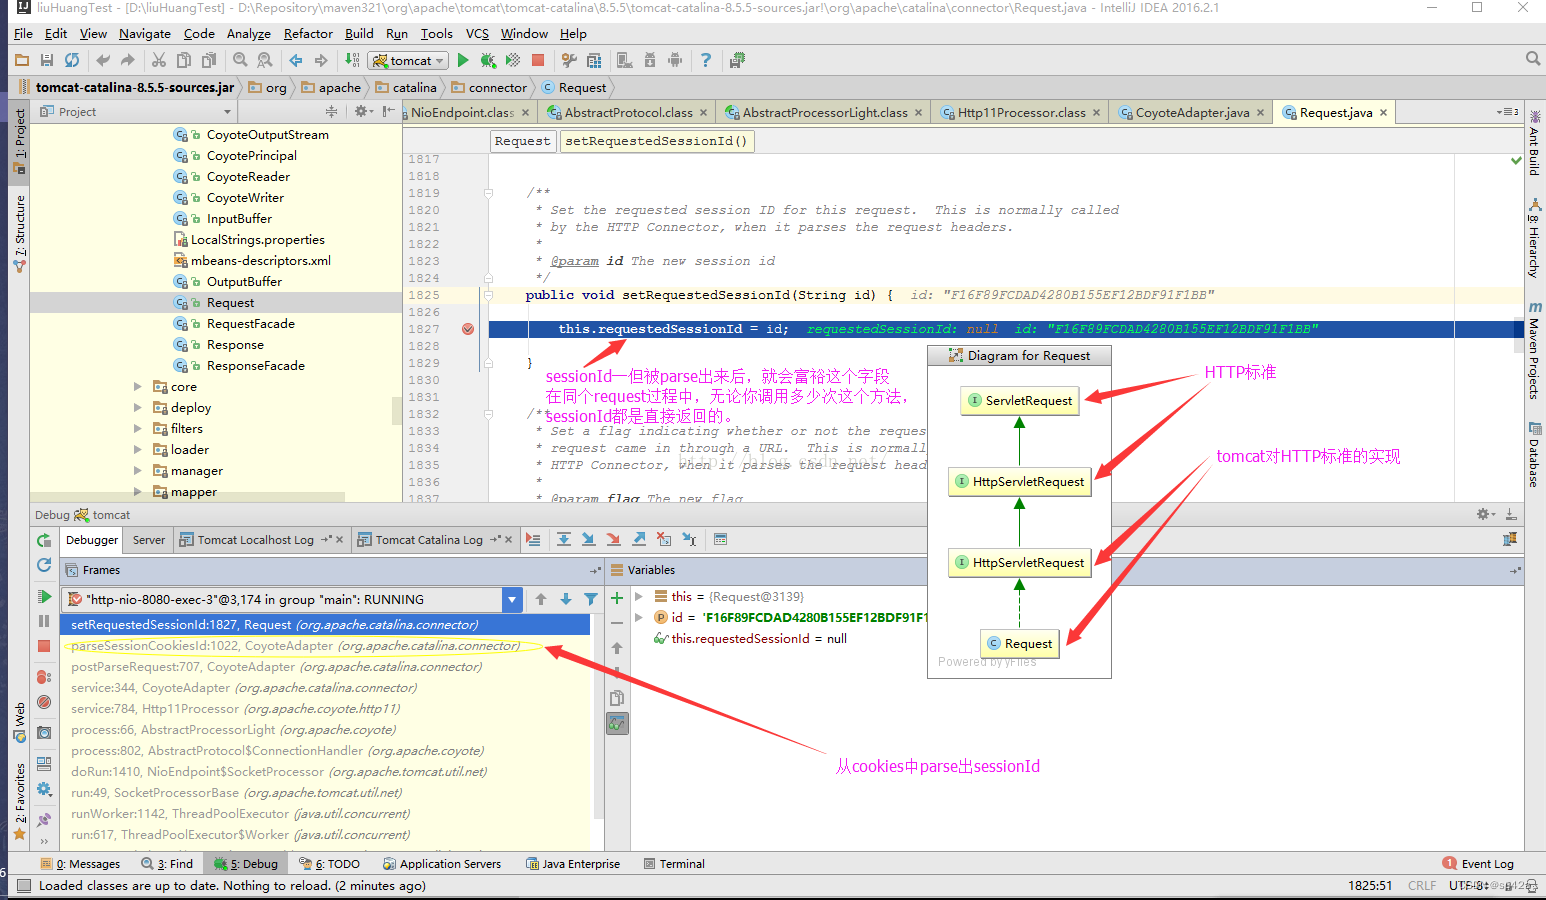This screenshot has width=1546, height=900.
Task: Toggle the 1: Project tool window stripe
Action: pos(19,140)
